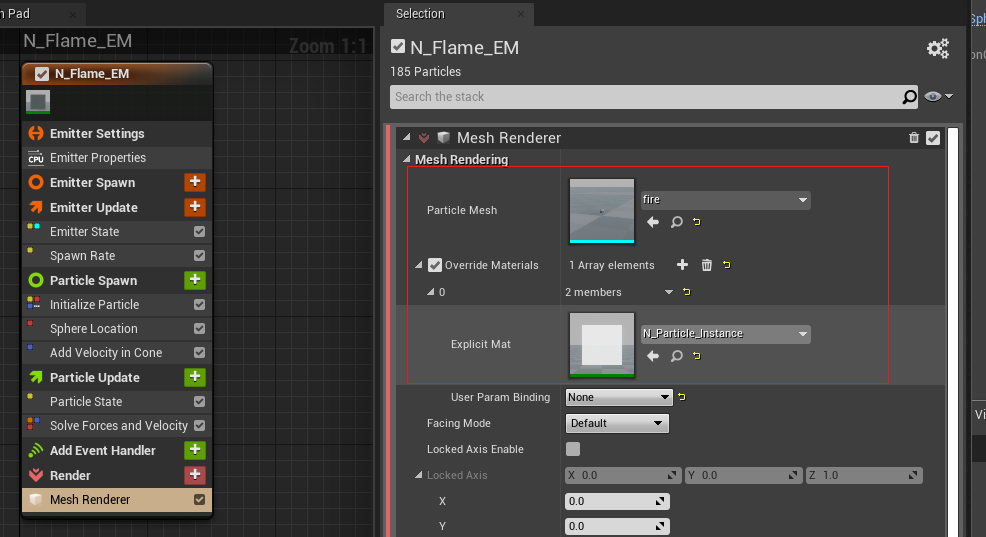Image resolution: width=986 pixels, height=537 pixels.
Task: Disable Add Velocity in Cone module
Action: [199, 352]
